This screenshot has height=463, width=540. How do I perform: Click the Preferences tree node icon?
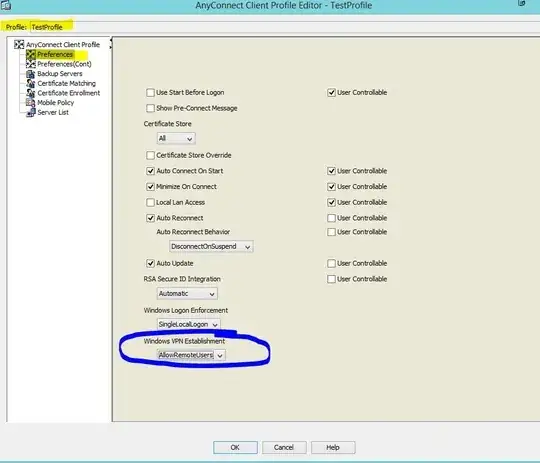(31, 54)
